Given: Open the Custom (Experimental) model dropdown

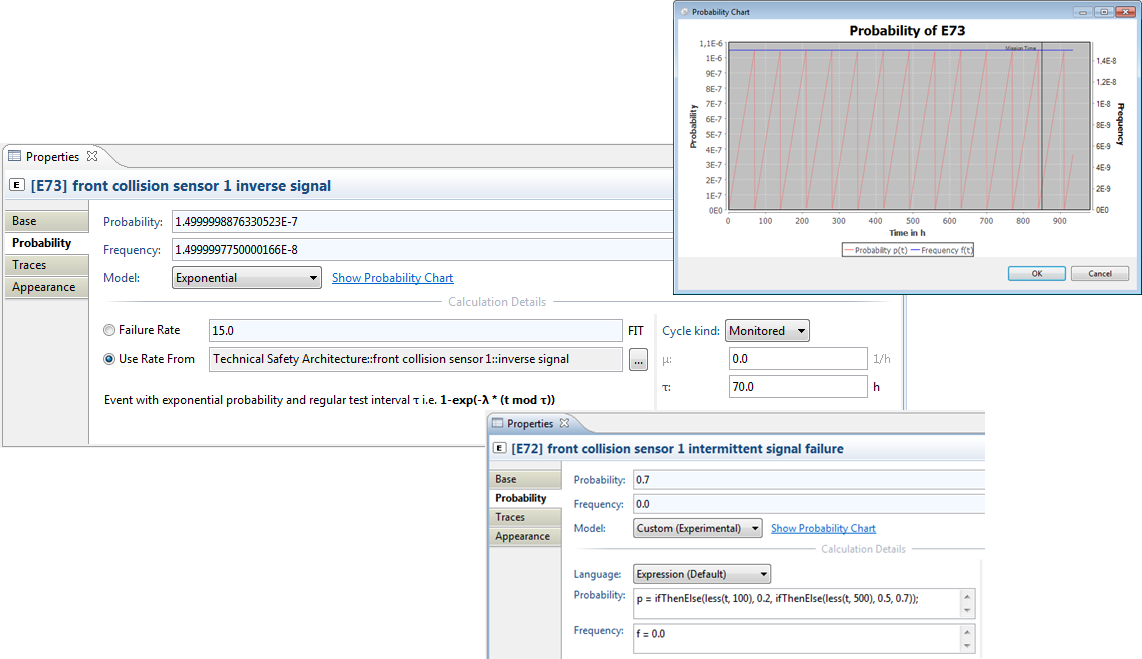Looking at the screenshot, I should [698, 528].
